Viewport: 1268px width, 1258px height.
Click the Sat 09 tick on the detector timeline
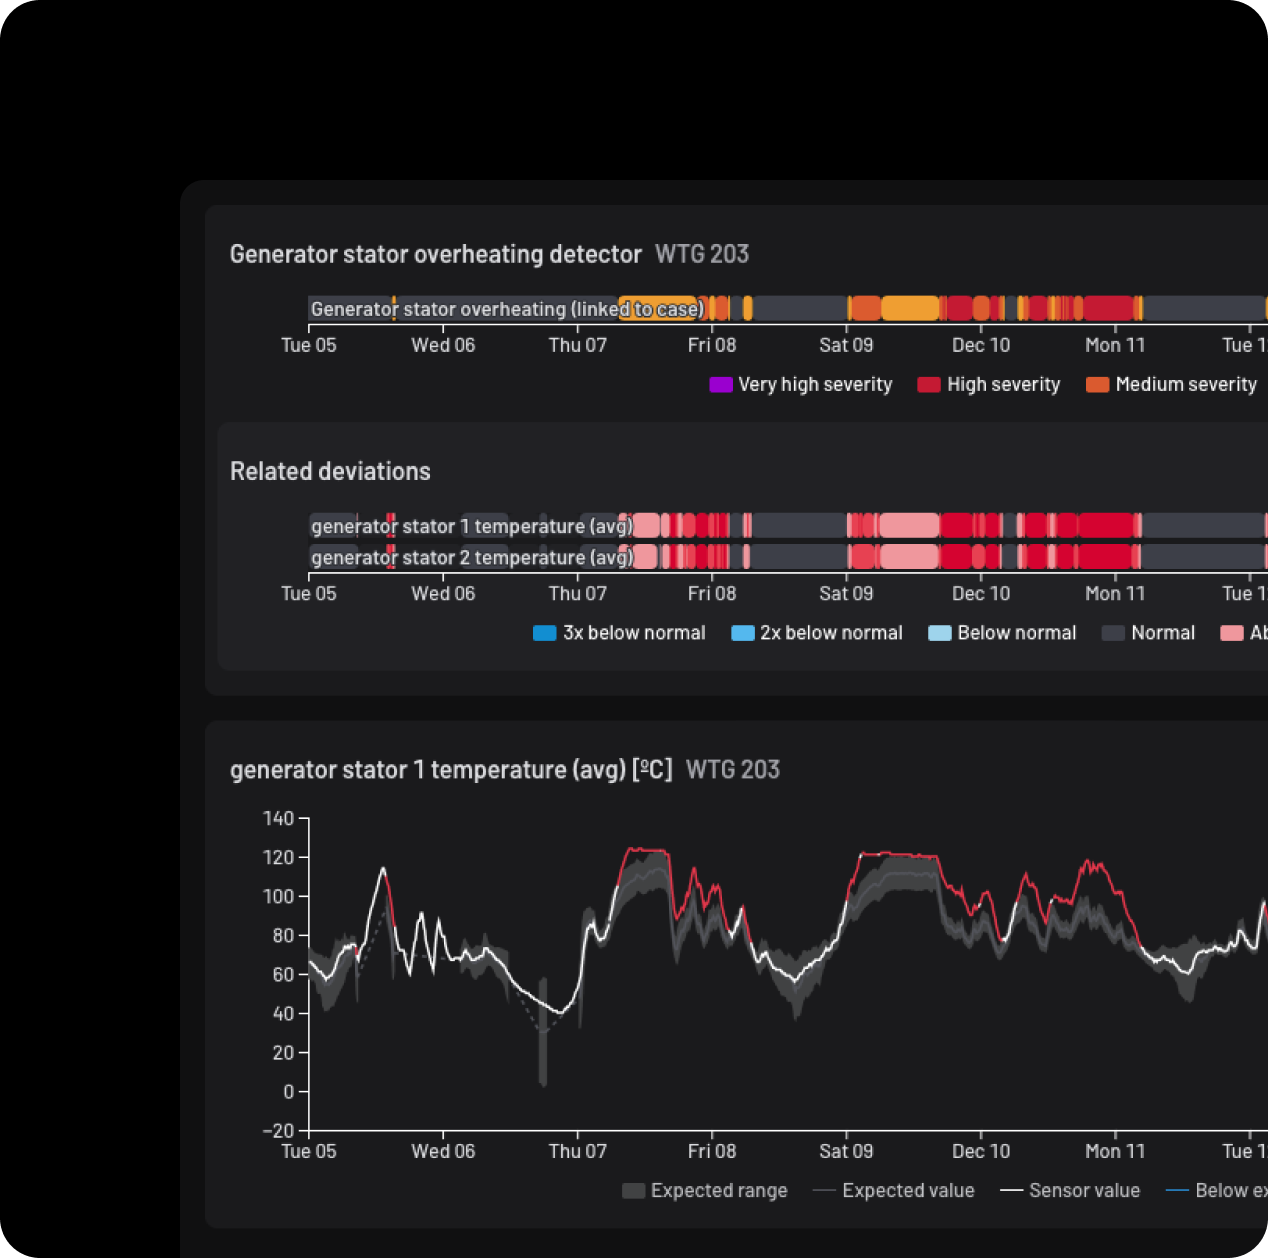click(846, 345)
